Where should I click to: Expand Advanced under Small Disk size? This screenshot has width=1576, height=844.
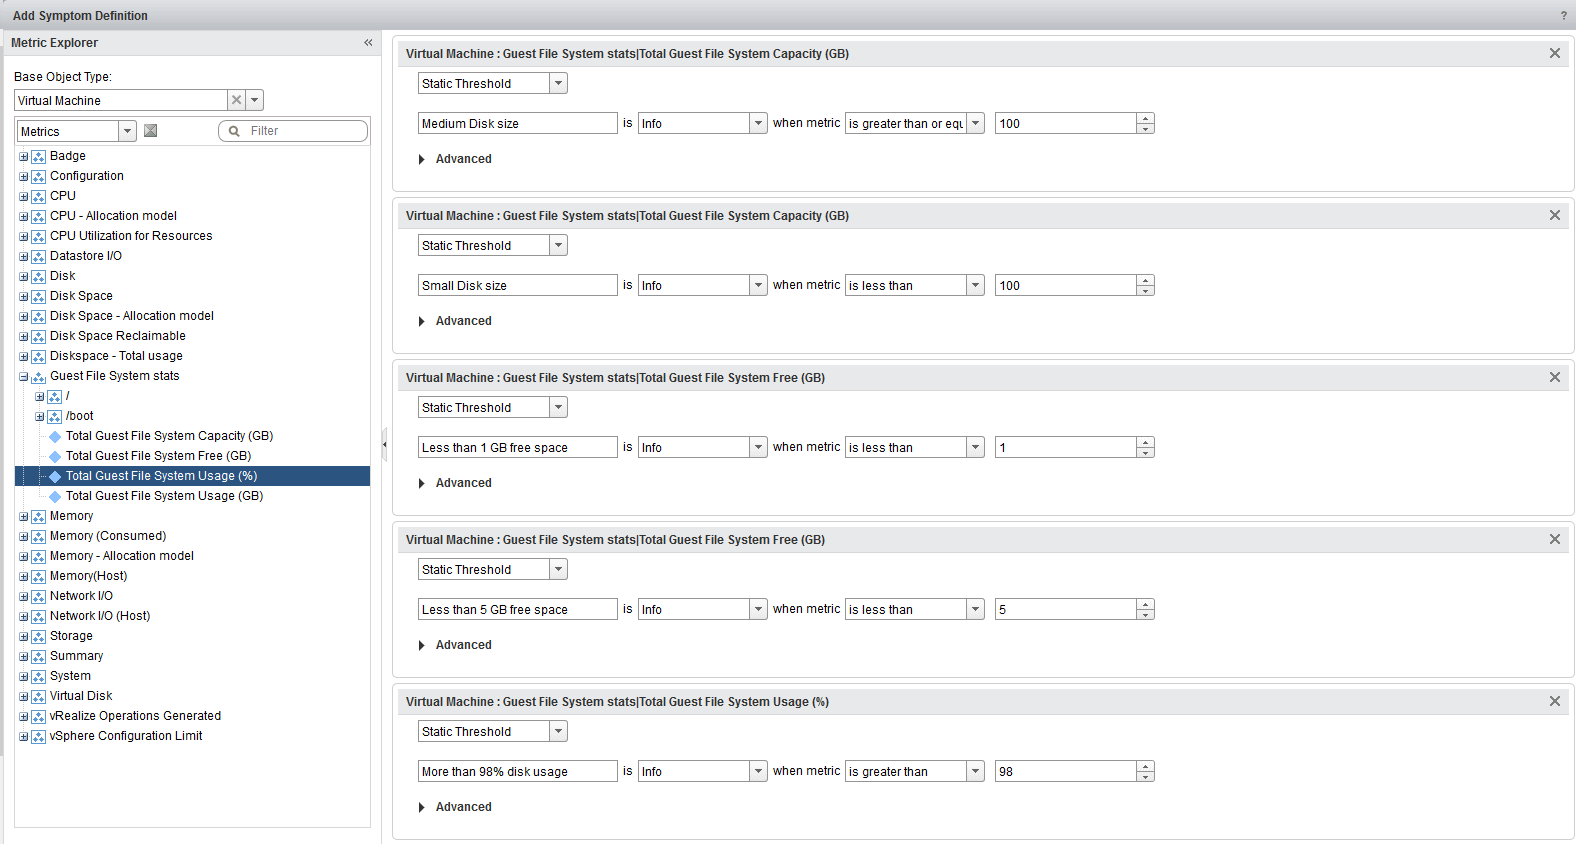422,321
